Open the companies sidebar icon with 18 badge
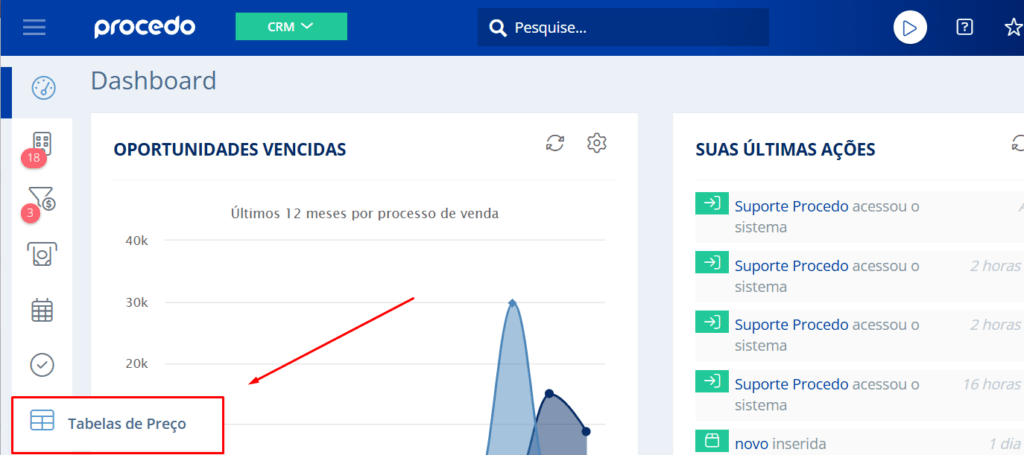 click(42, 143)
